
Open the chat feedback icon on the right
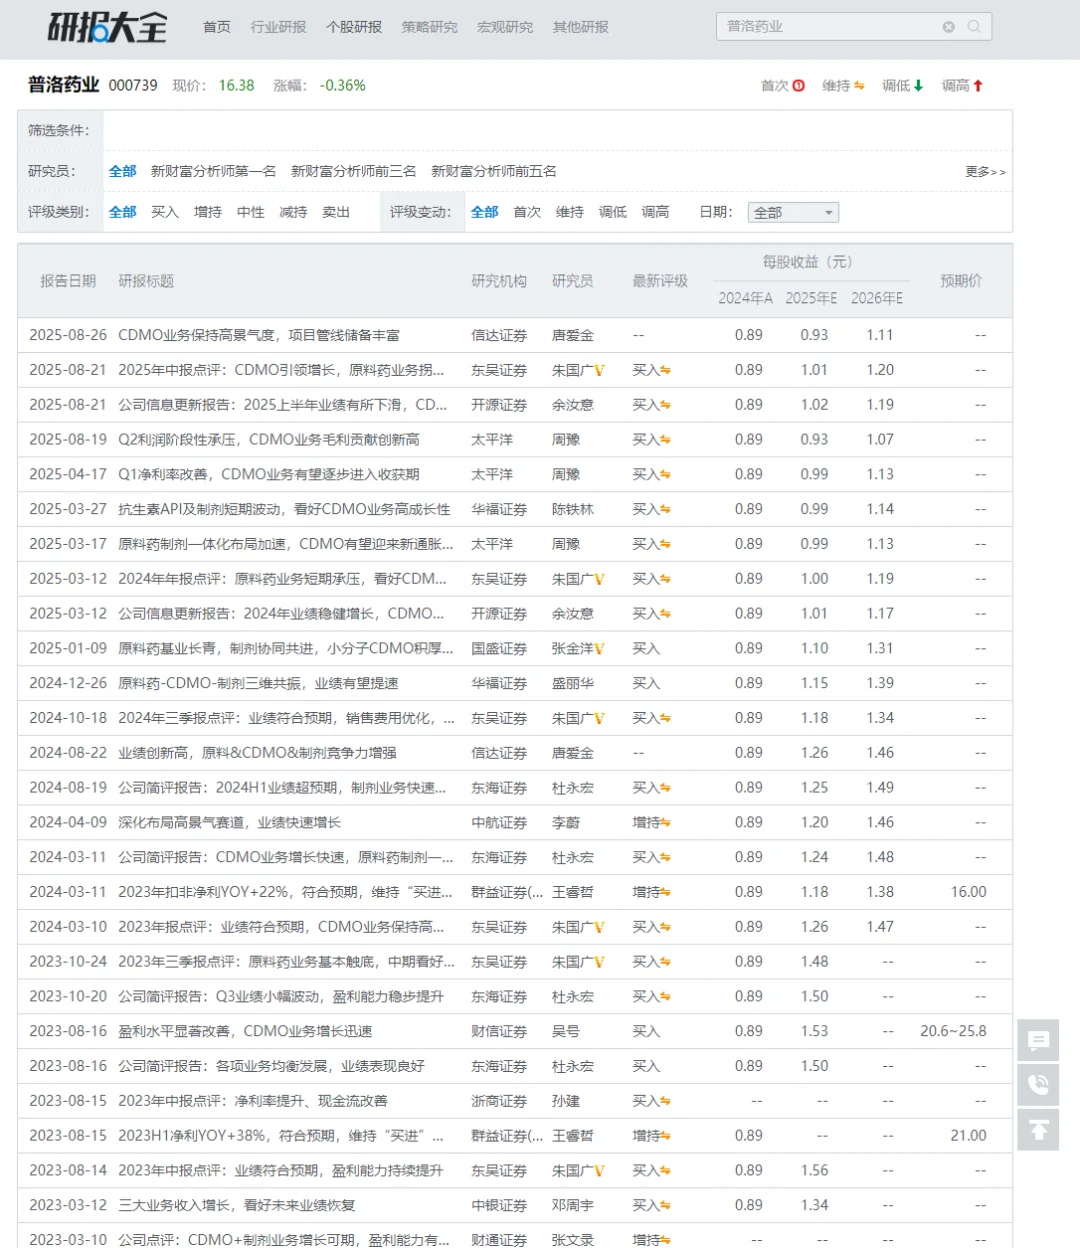point(1038,1041)
